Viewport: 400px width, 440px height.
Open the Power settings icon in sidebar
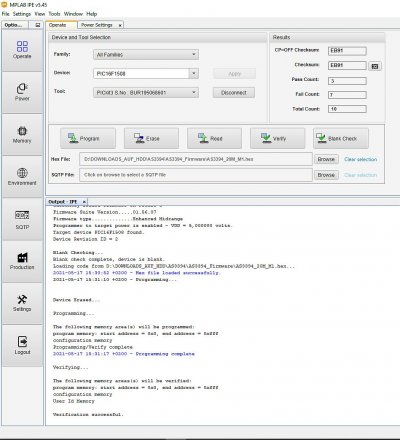click(22, 92)
